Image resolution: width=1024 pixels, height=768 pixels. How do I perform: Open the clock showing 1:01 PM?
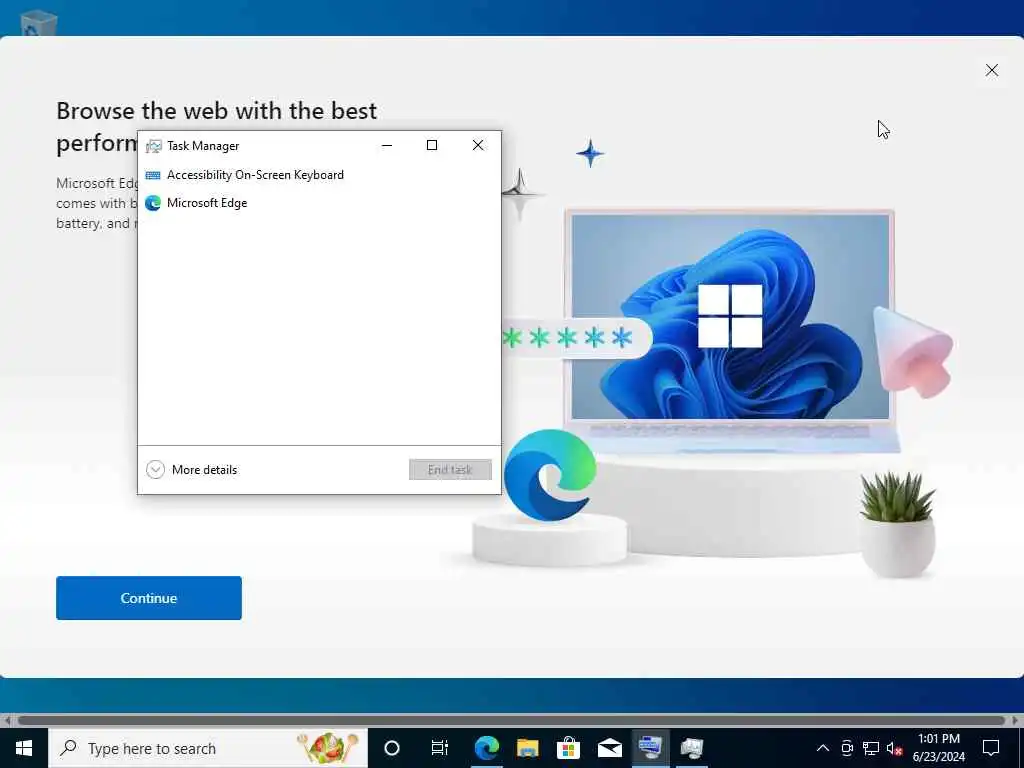[938, 748]
